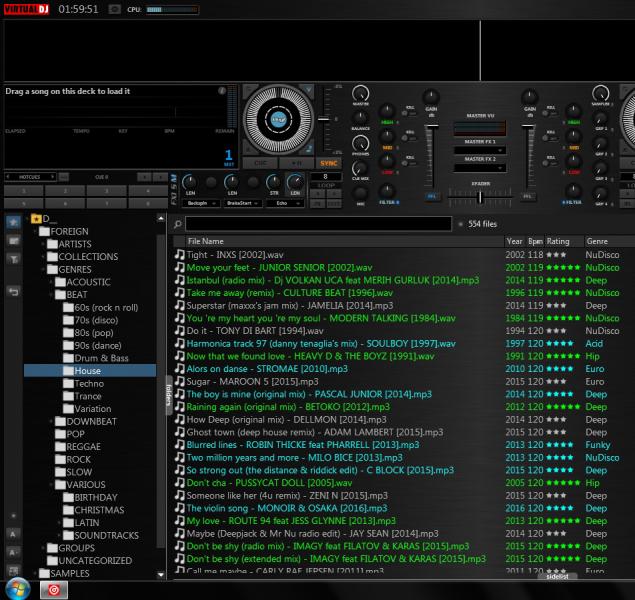Adjust the BeatSpin LEN effect knob

[x=190, y=182]
